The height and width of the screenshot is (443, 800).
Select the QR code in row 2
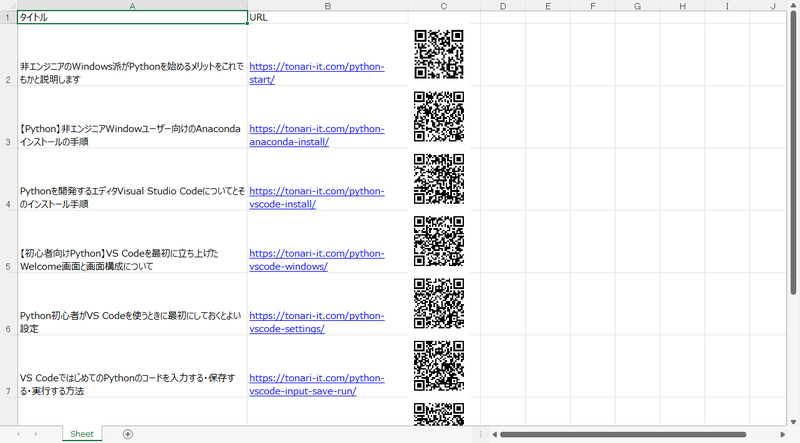(x=439, y=55)
